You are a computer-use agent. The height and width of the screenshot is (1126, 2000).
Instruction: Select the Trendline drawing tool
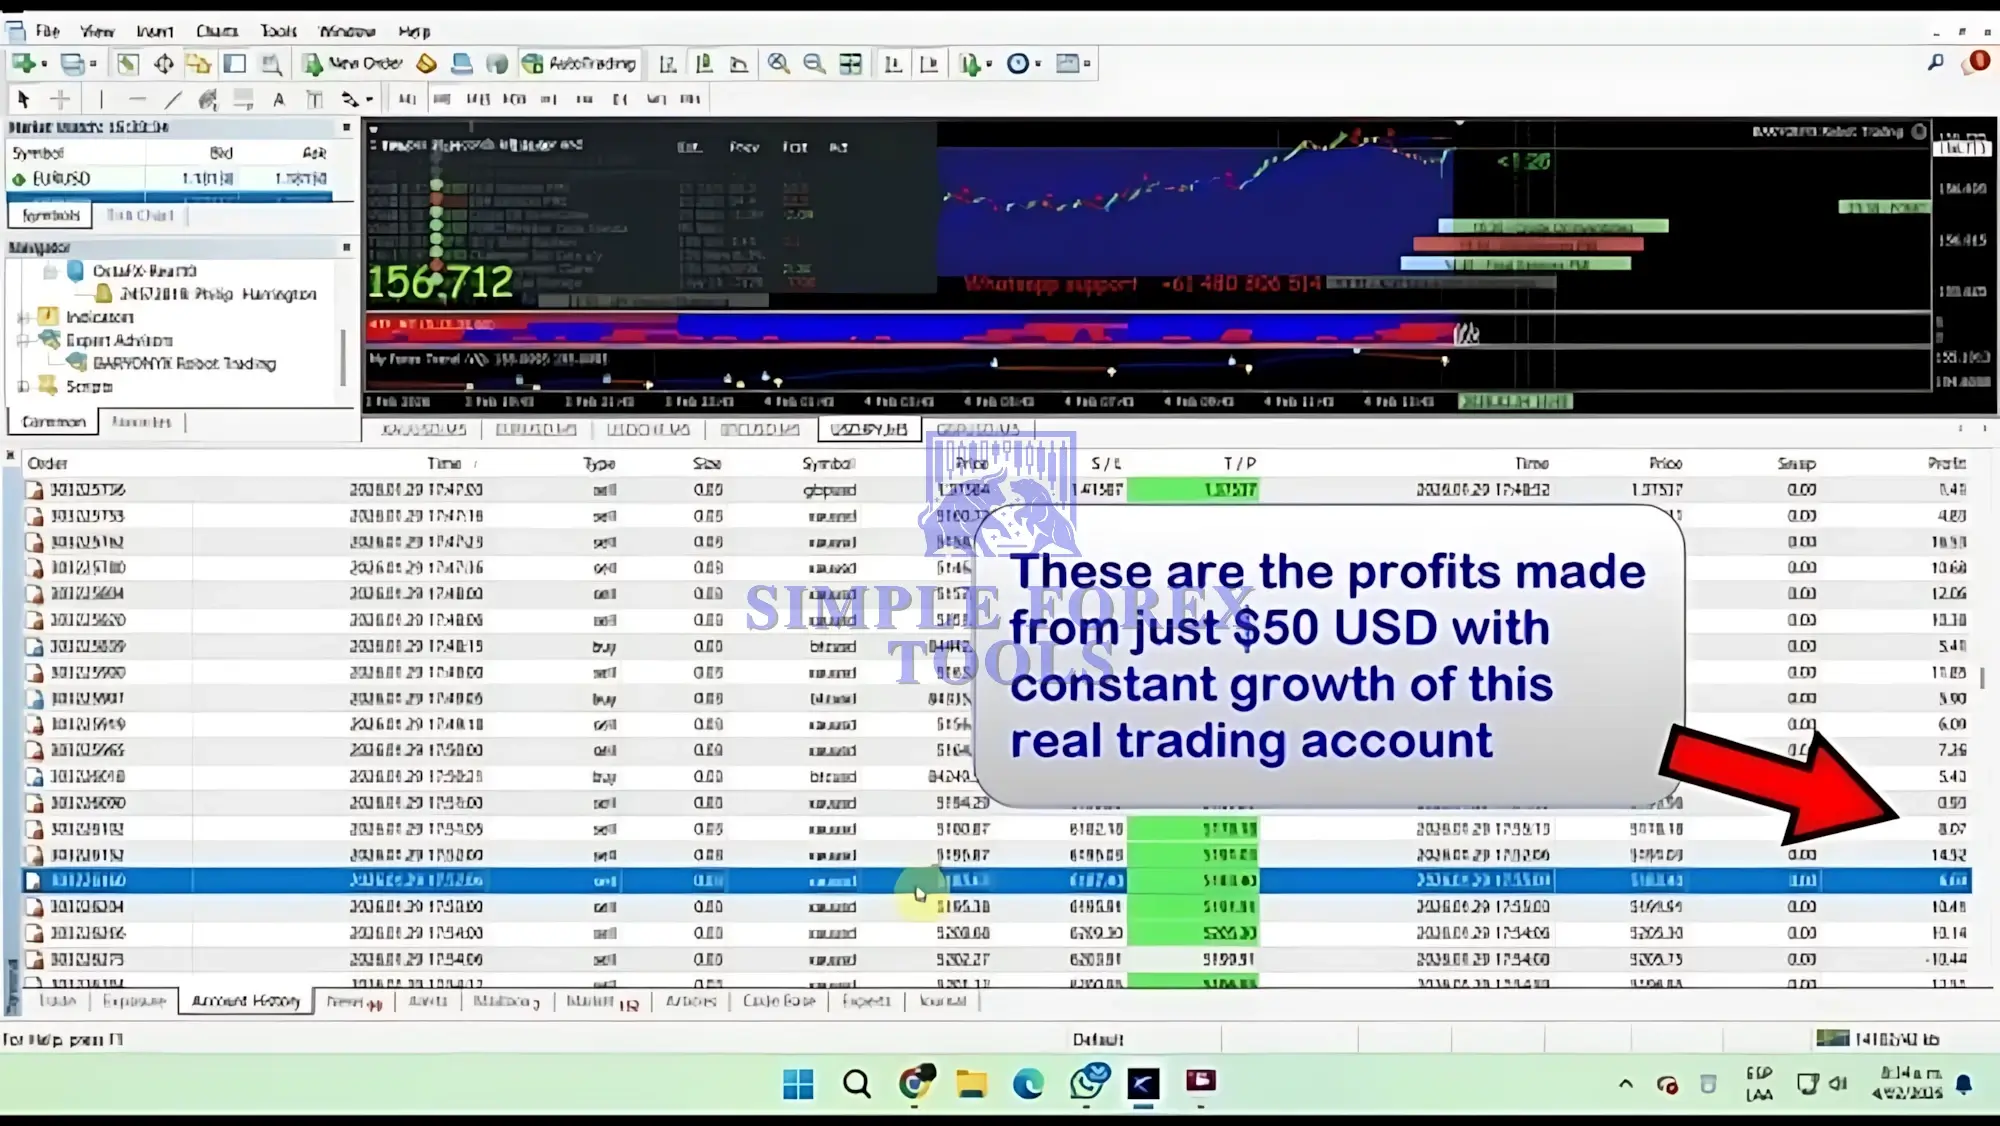[x=173, y=99]
